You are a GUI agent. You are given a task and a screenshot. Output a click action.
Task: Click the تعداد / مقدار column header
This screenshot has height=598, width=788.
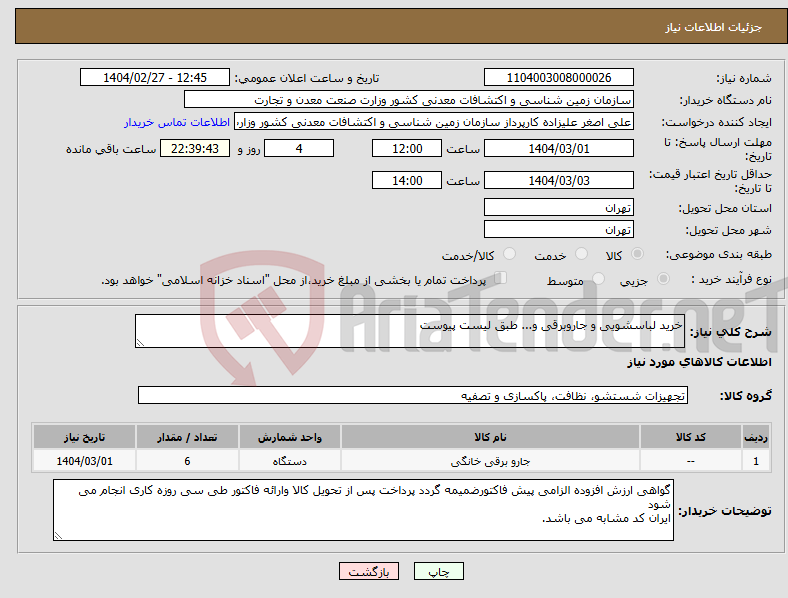click(187, 437)
